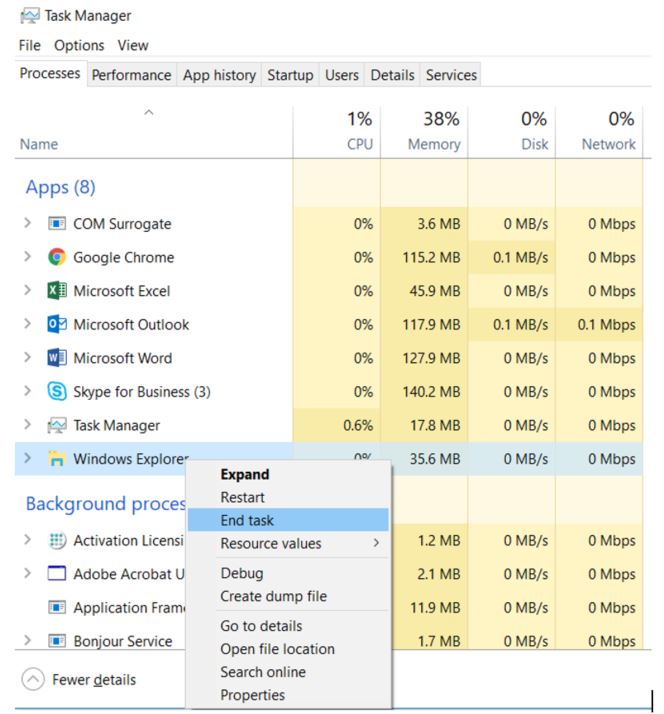Expand the Google Chrome process group
The image size is (664, 714).
tap(28, 257)
